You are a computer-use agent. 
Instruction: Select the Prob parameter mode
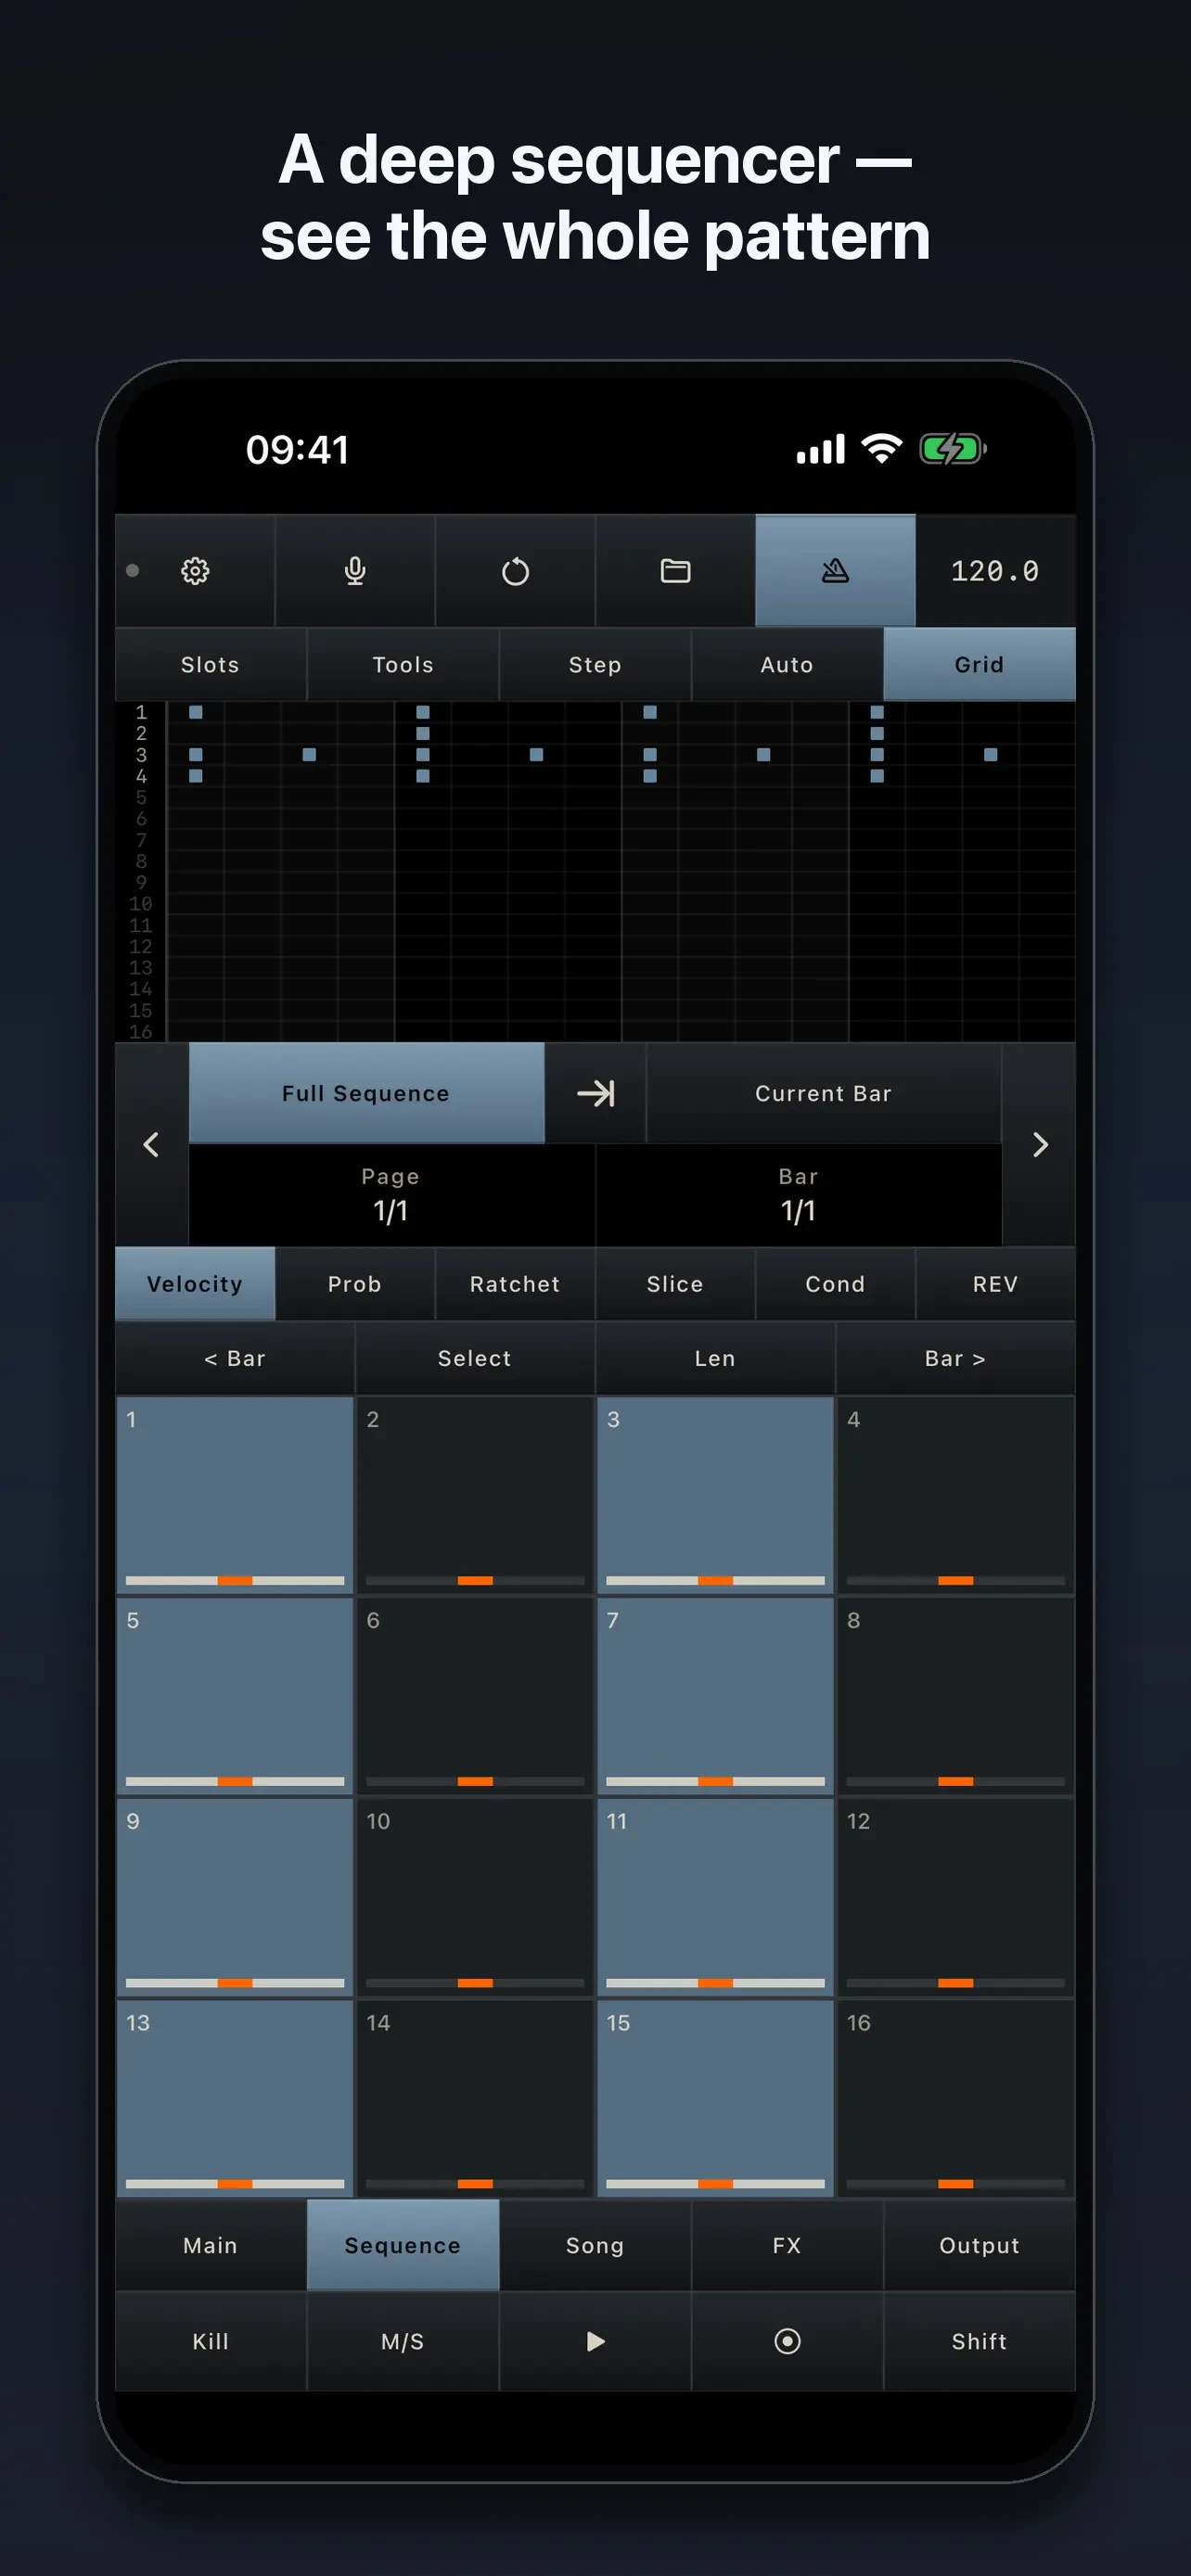click(x=355, y=1284)
